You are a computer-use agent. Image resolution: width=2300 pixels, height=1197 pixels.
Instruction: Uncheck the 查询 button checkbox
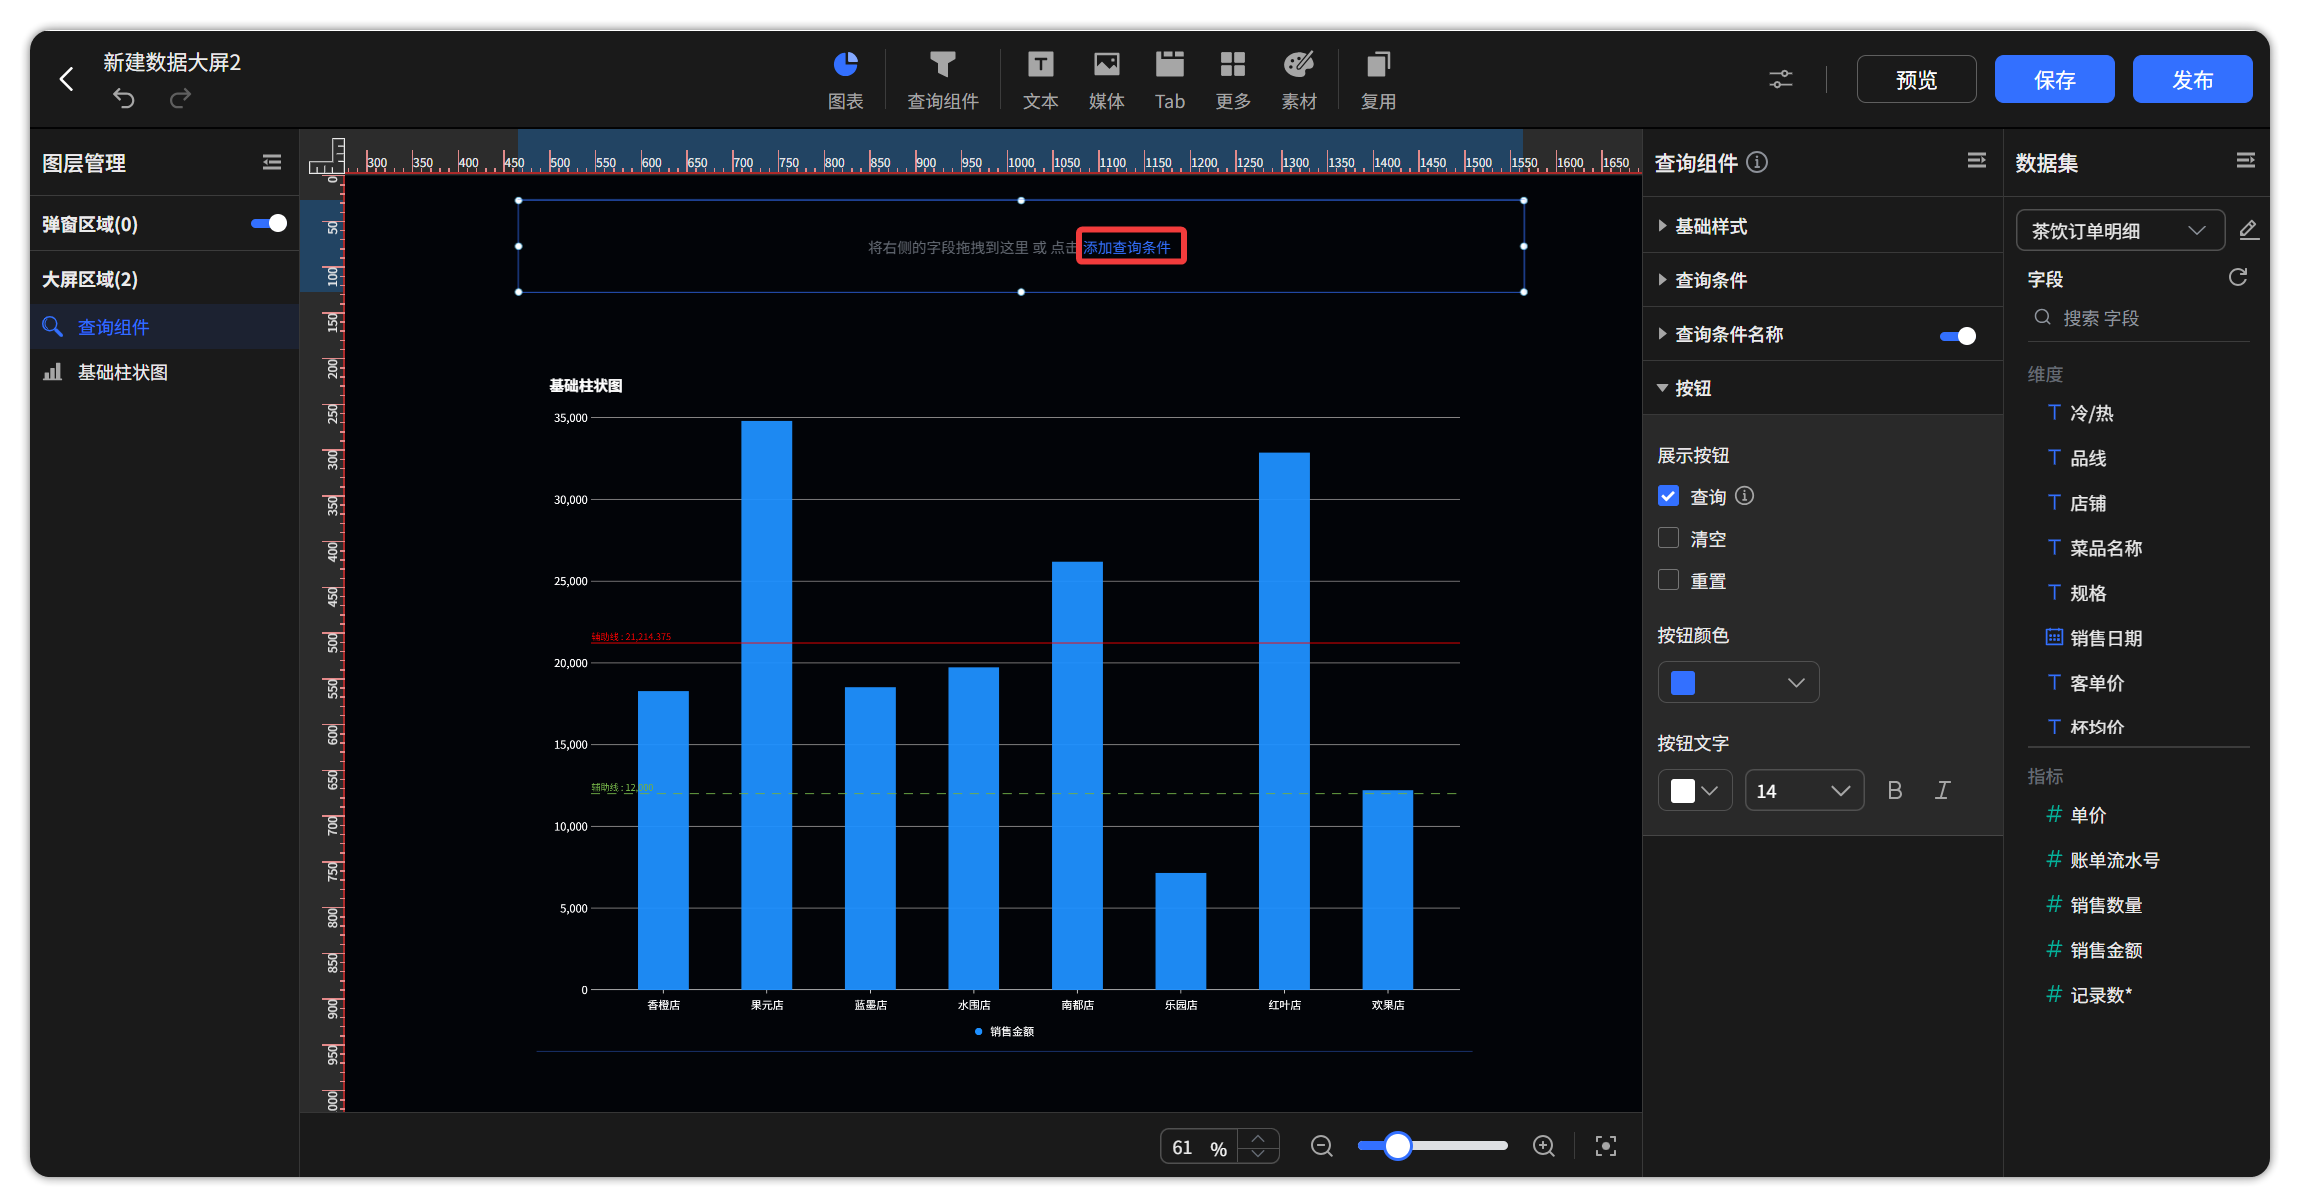coord(1668,496)
